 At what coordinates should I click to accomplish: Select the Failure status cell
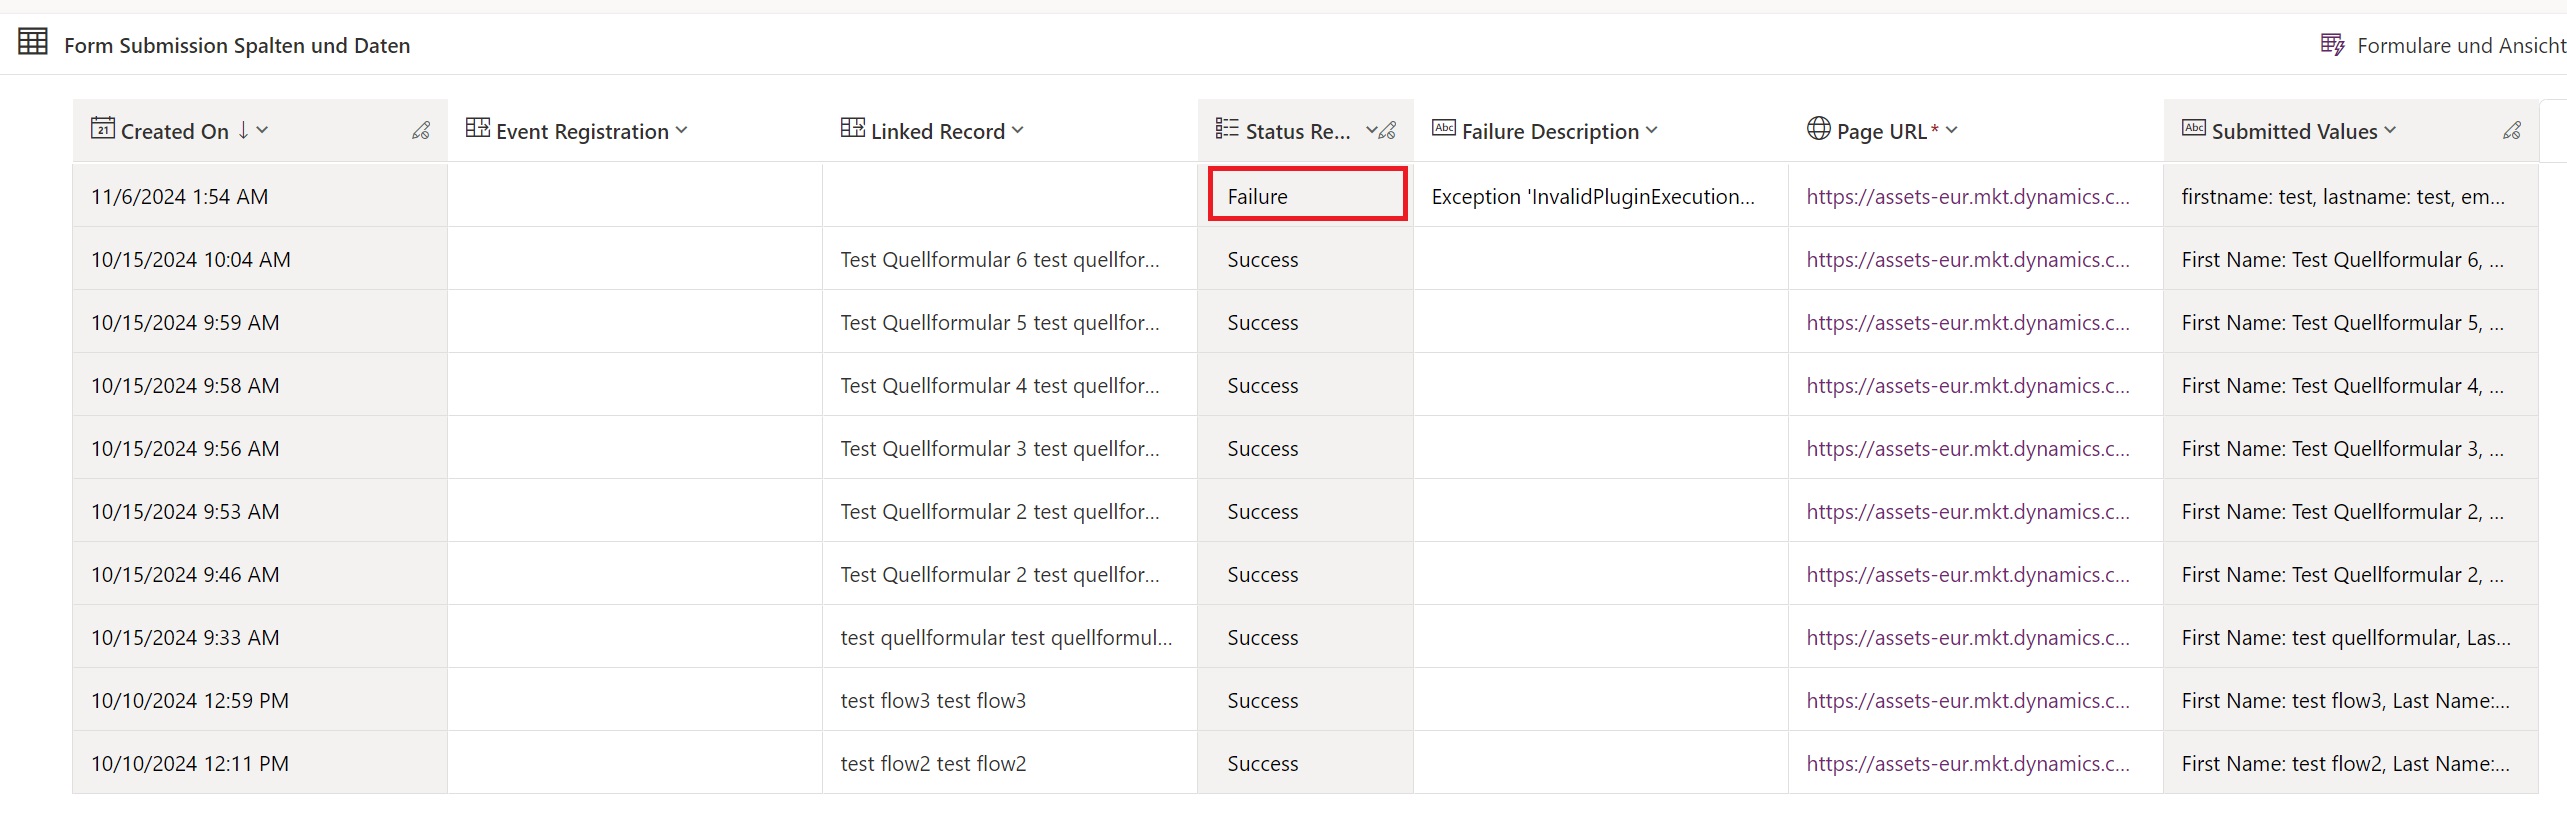pyautogui.click(x=1307, y=194)
